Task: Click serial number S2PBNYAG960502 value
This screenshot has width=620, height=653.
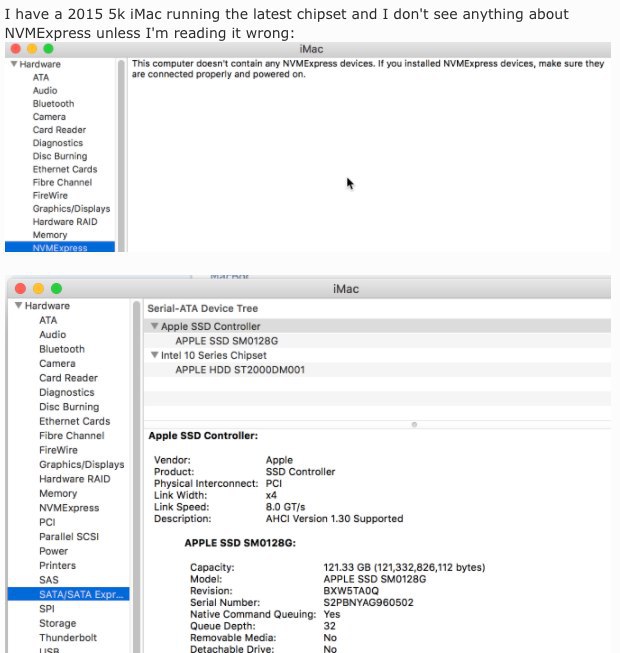Action: [x=368, y=602]
